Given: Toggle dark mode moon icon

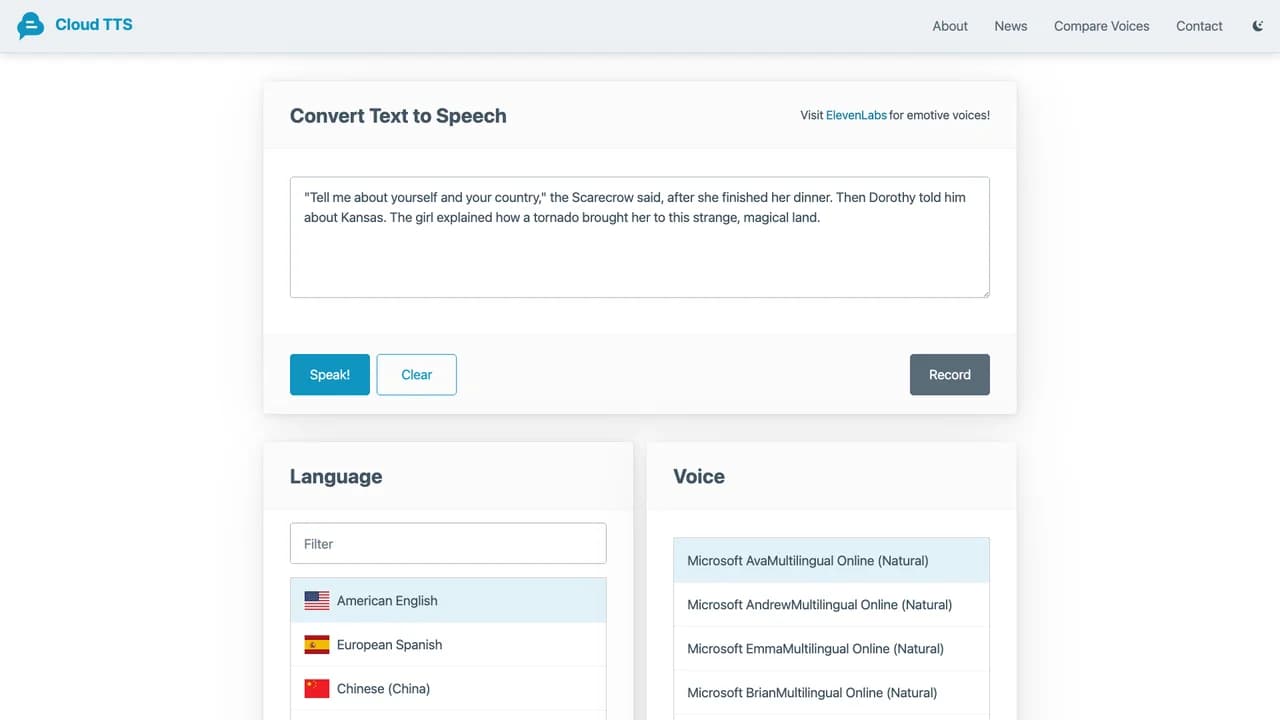Looking at the screenshot, I should pos(1258,26).
